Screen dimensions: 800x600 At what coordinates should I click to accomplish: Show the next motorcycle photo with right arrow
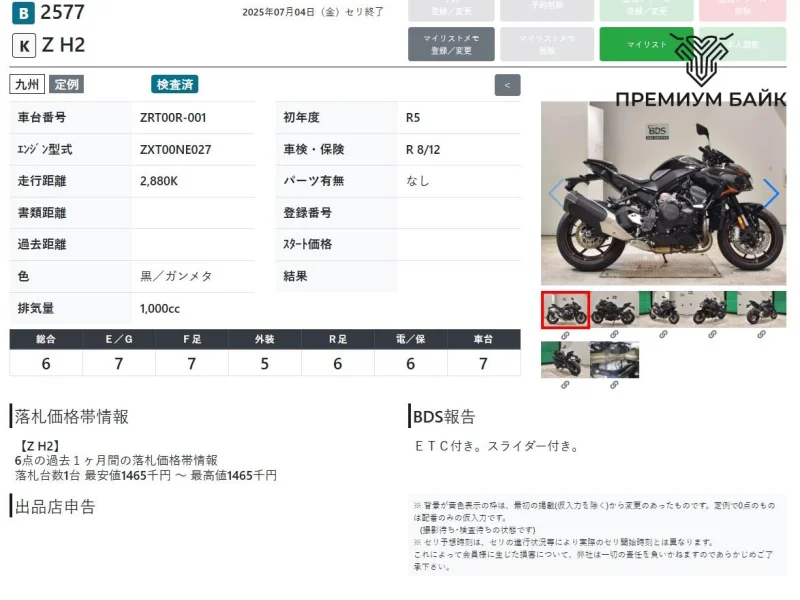pos(770,193)
